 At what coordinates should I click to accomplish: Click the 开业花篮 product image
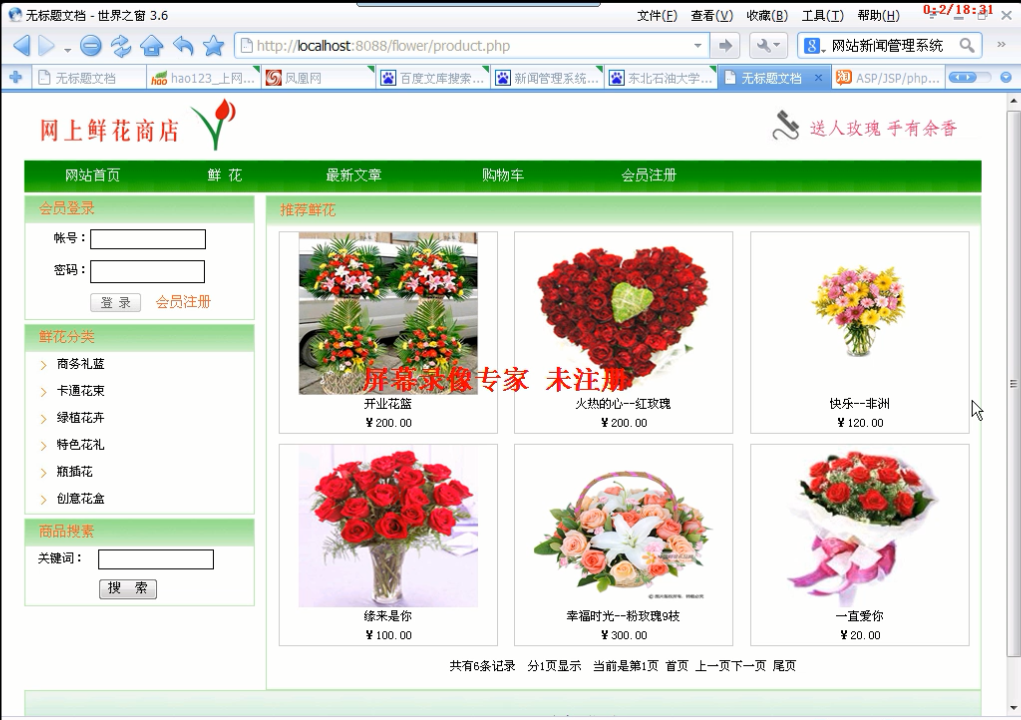tap(388, 313)
